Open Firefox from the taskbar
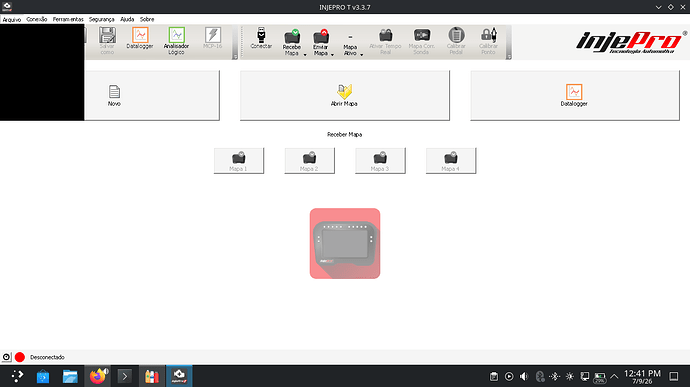 click(x=98, y=376)
